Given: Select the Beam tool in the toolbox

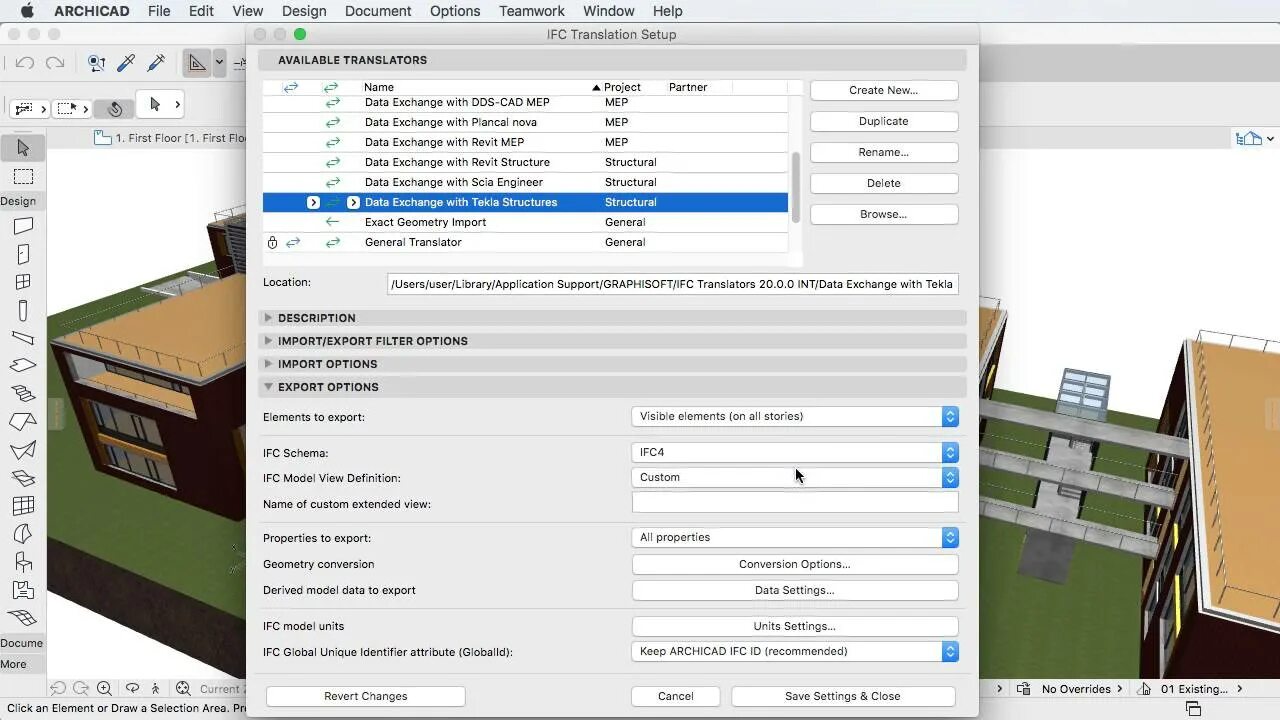Looking at the screenshot, I should tap(23, 338).
